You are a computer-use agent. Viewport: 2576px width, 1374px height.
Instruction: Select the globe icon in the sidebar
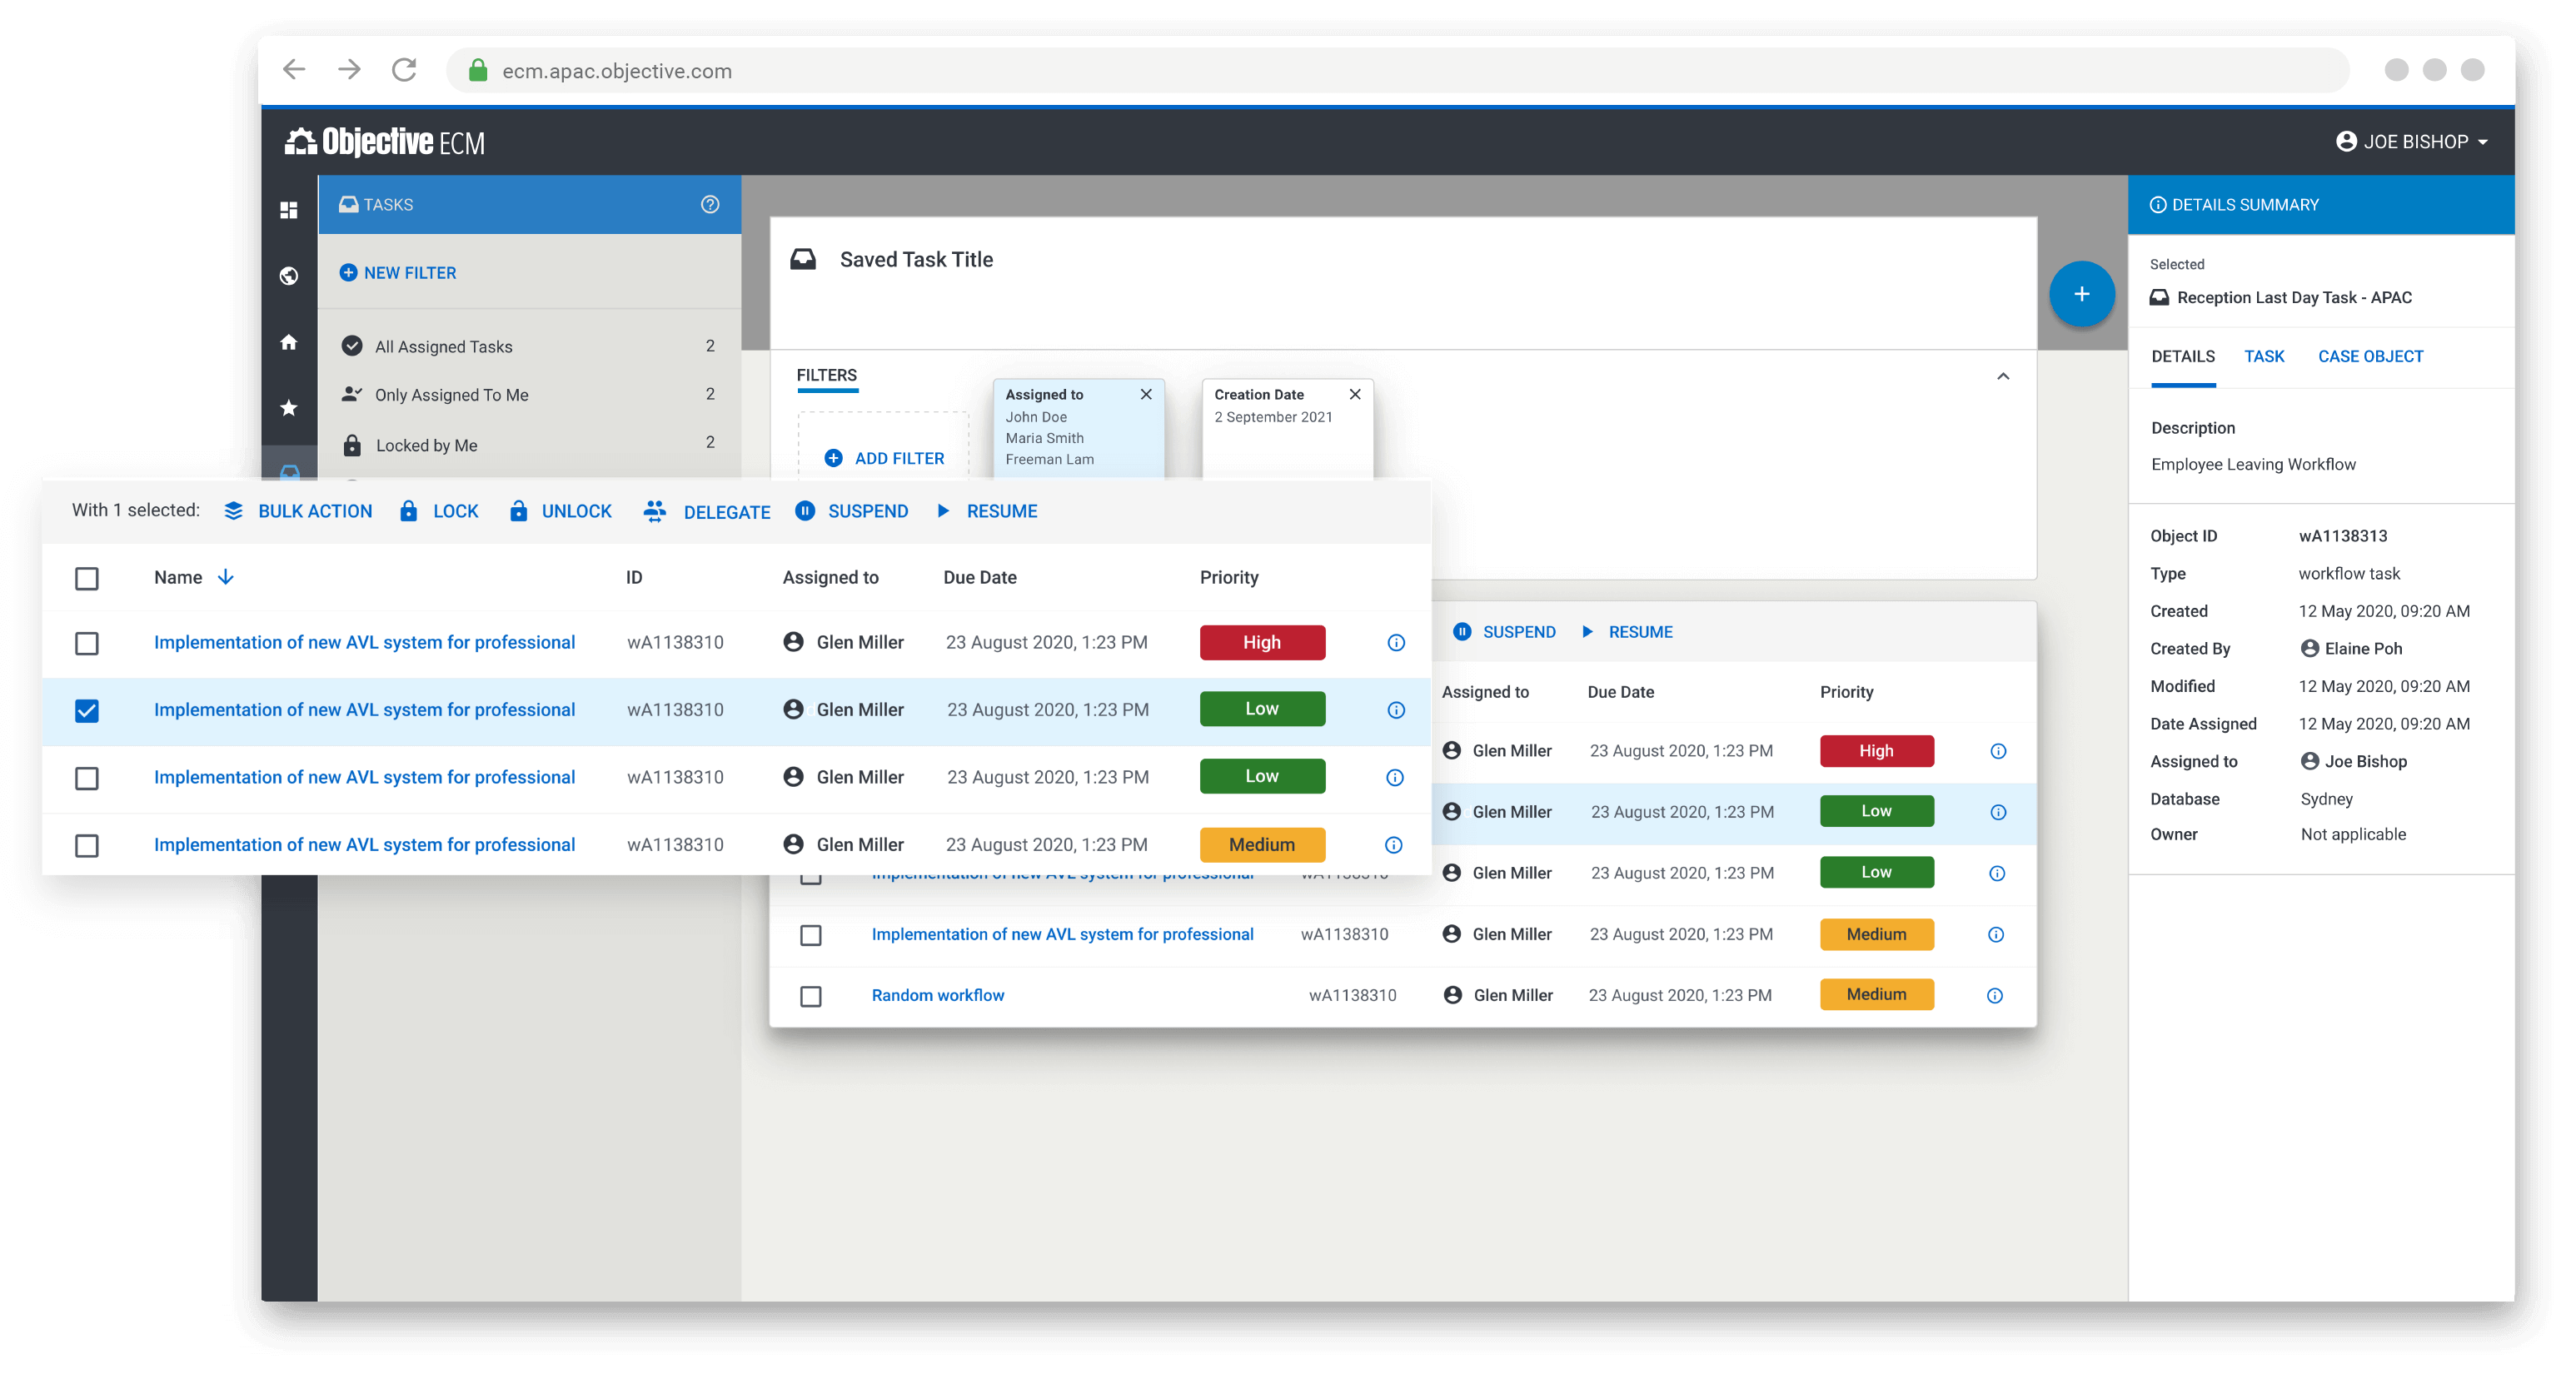tap(290, 276)
